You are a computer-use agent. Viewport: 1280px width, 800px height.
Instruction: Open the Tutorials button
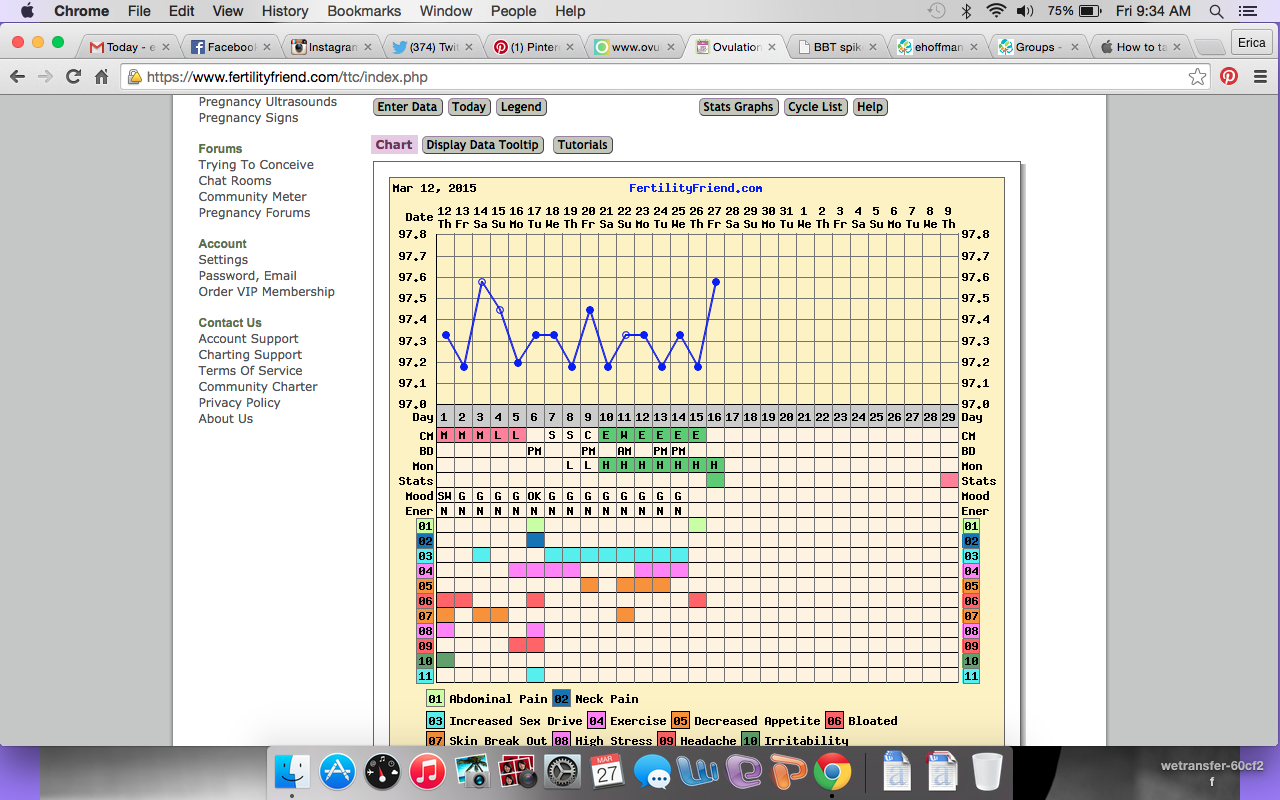(582, 145)
